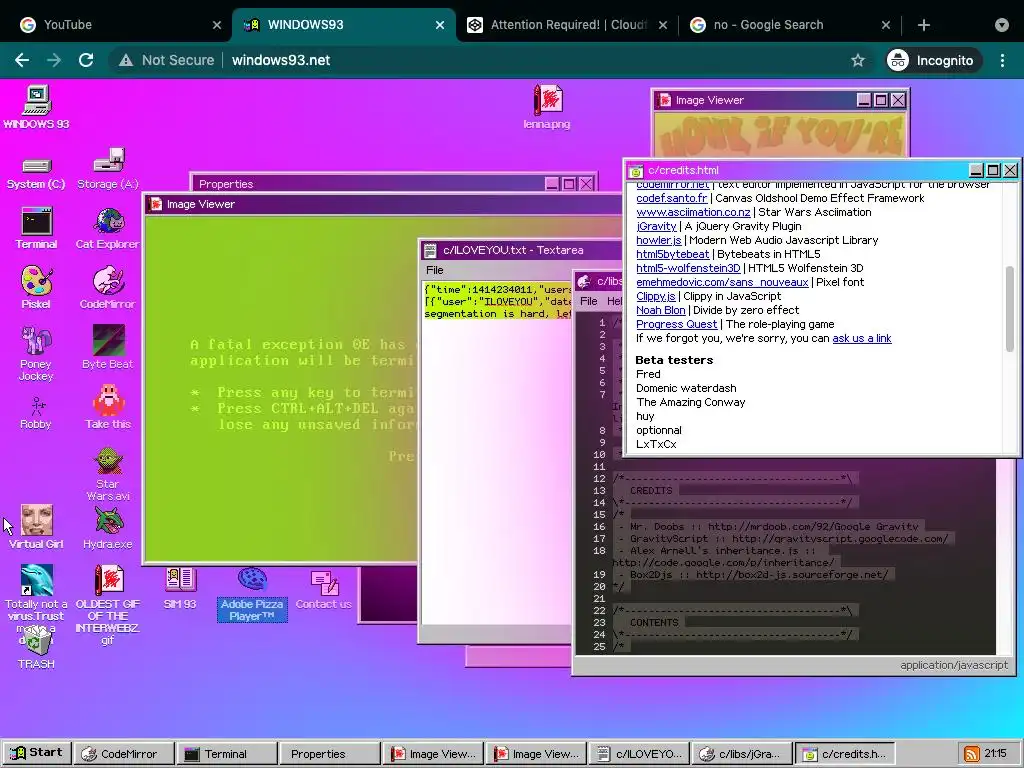Screen dimensions: 1024x768
Task: Follow the Progress Quest link
Action: coord(676,325)
